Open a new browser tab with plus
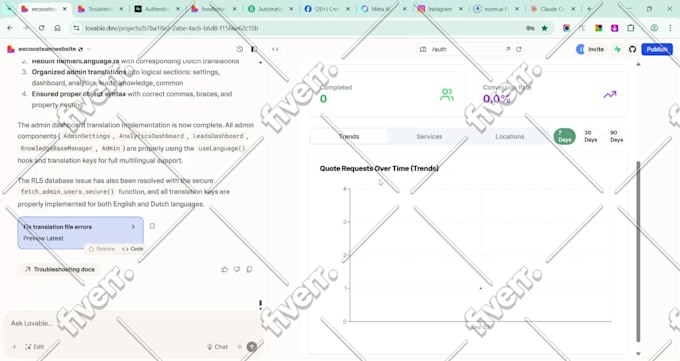The width and height of the screenshot is (680, 361). click(589, 9)
